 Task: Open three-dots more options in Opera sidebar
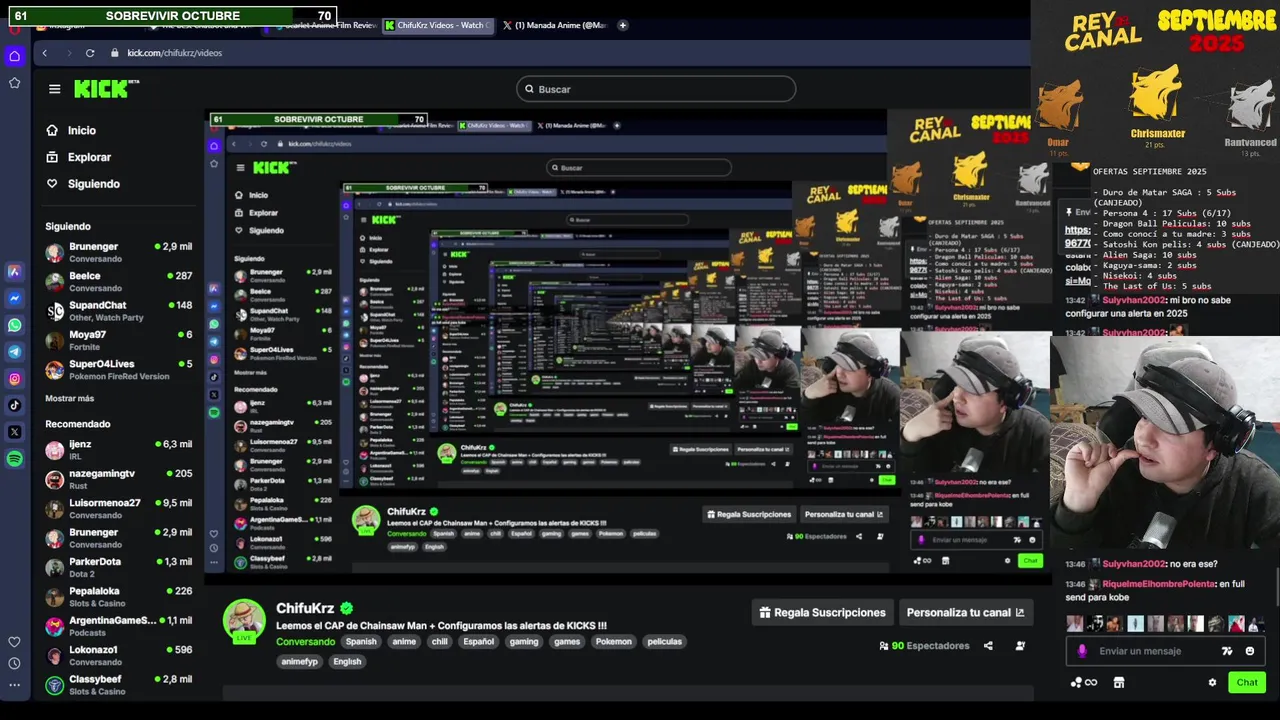14,685
